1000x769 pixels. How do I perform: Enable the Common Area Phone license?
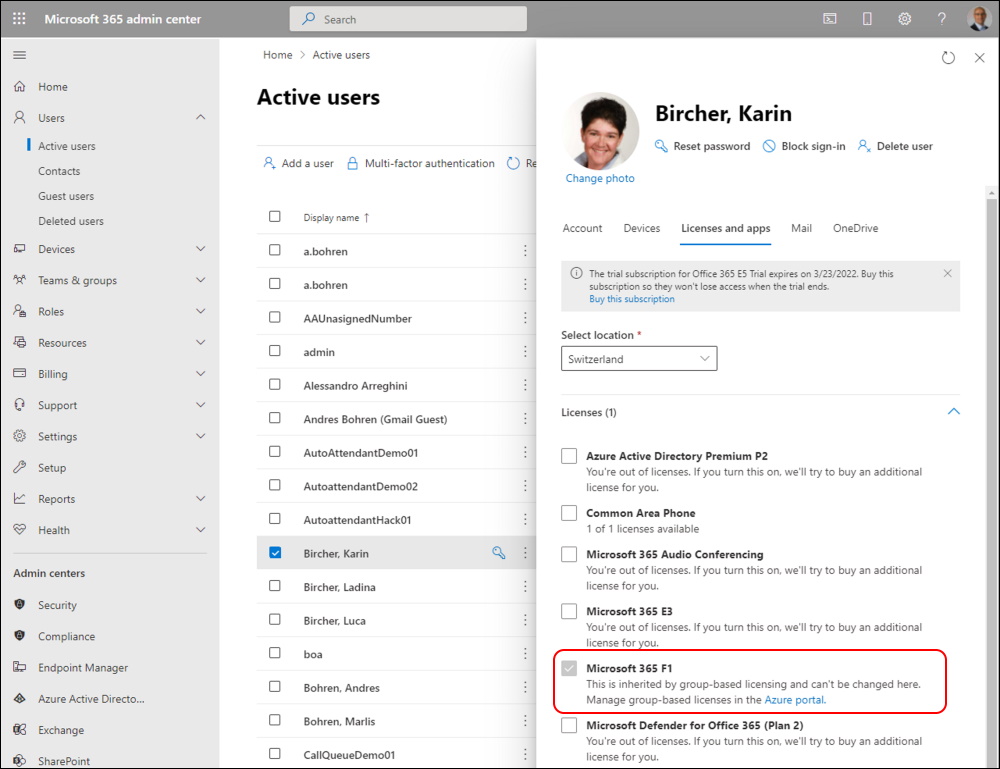pyautogui.click(x=569, y=513)
